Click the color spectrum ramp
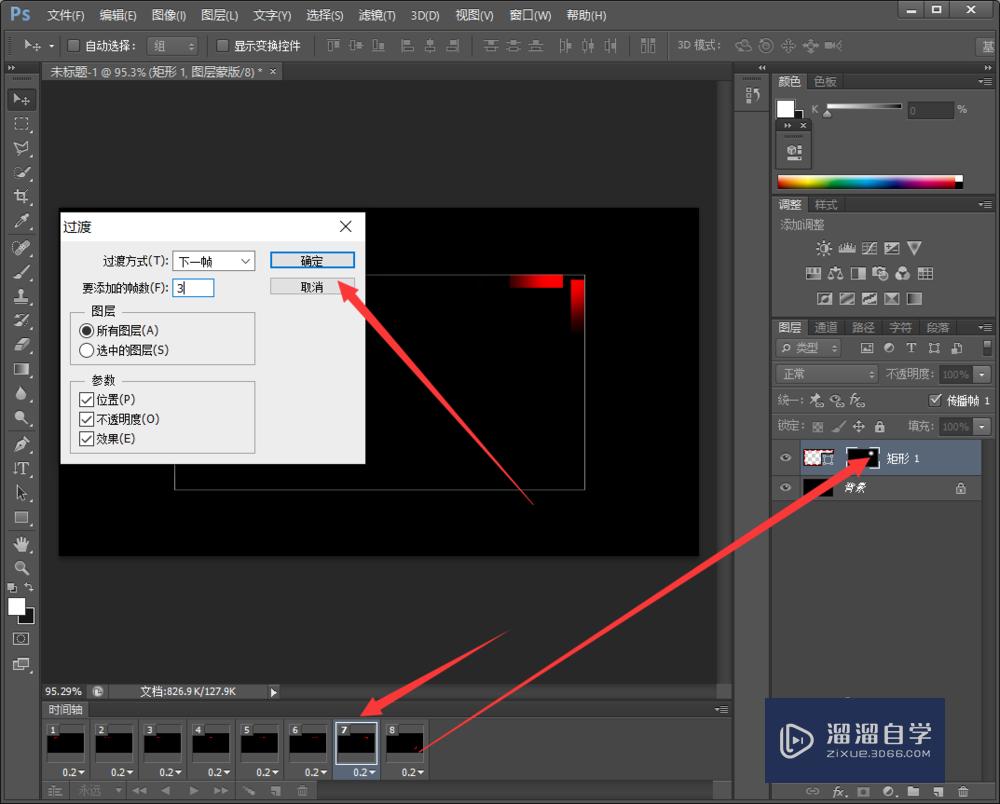This screenshot has height=804, width=1000. pos(870,182)
